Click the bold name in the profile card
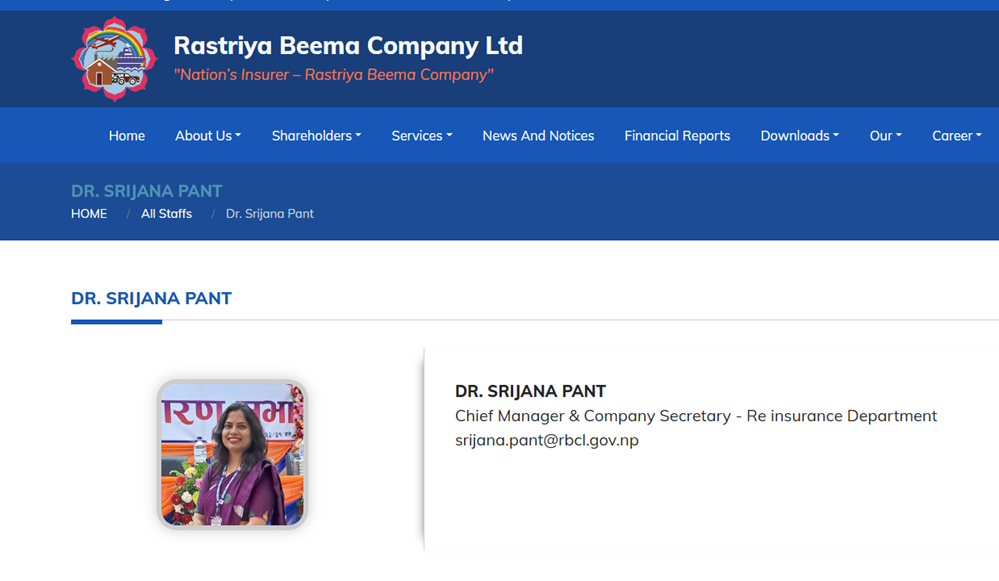Viewport: 999px width, 581px height. [530, 391]
